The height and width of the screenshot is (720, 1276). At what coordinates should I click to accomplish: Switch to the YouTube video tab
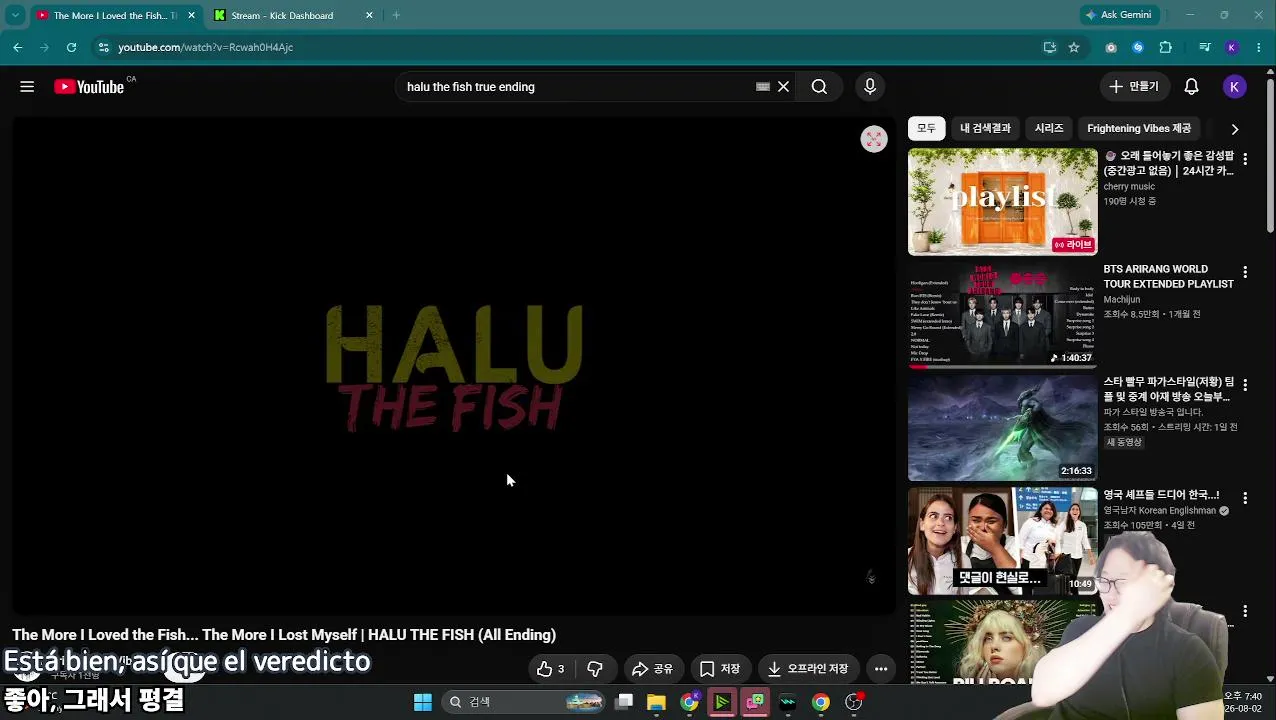115,15
